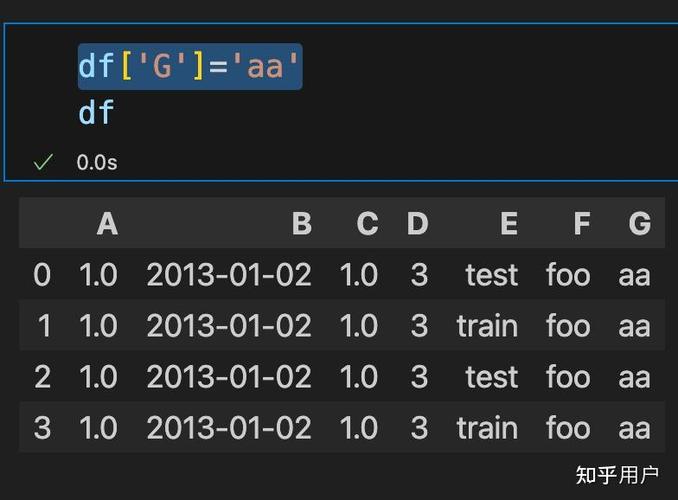The height and width of the screenshot is (500, 678).
Task: Select column header A
Action: [107, 224]
